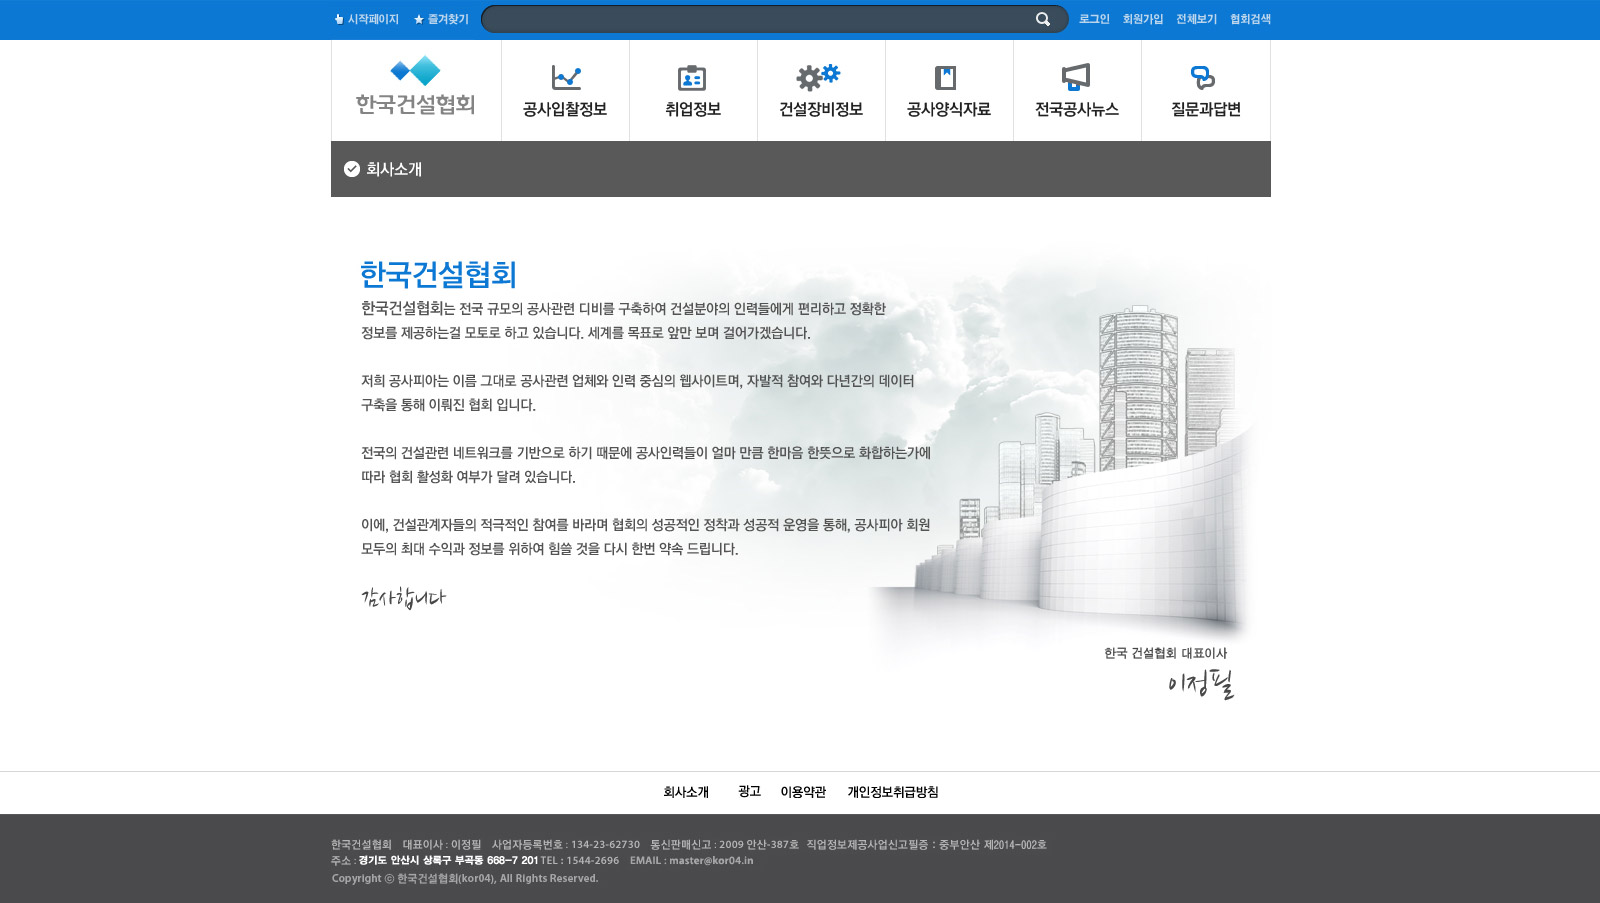Click the 즐겨찾기 star link
The image size is (1600, 903).
(x=441, y=19)
